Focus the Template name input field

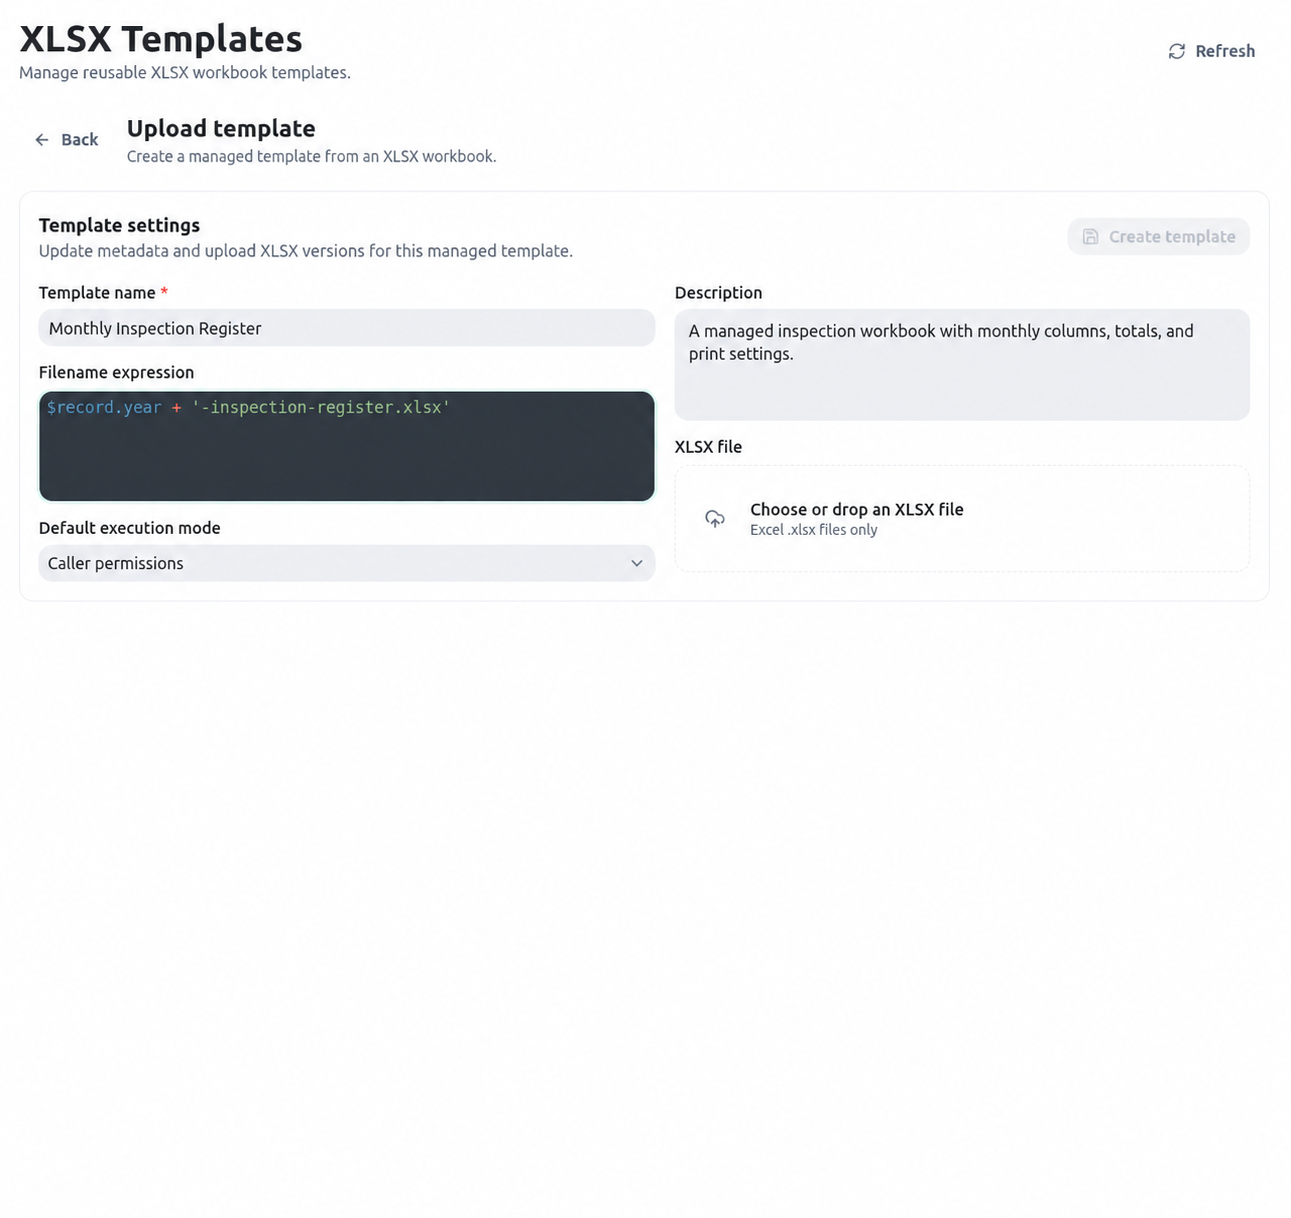coord(347,328)
